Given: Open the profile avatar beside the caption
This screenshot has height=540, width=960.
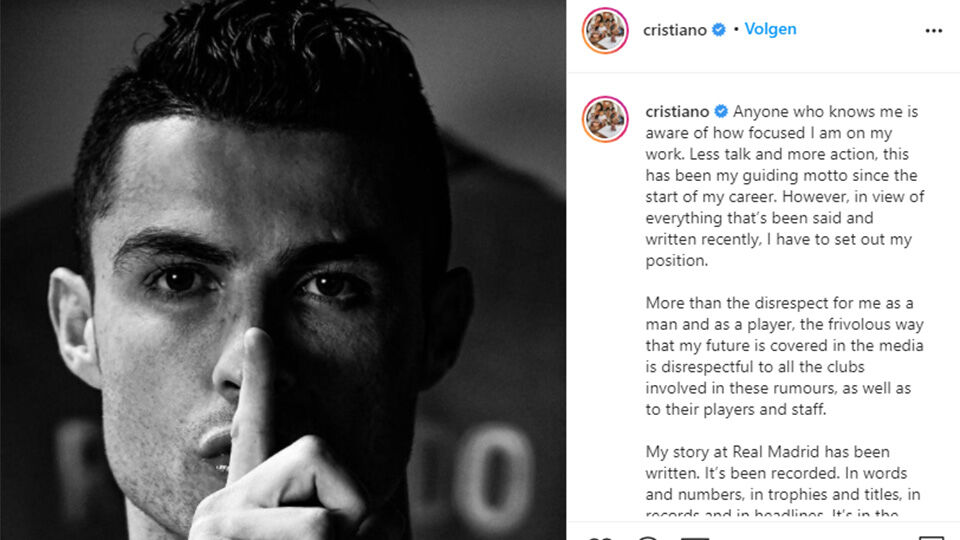Looking at the screenshot, I should point(605,119).
